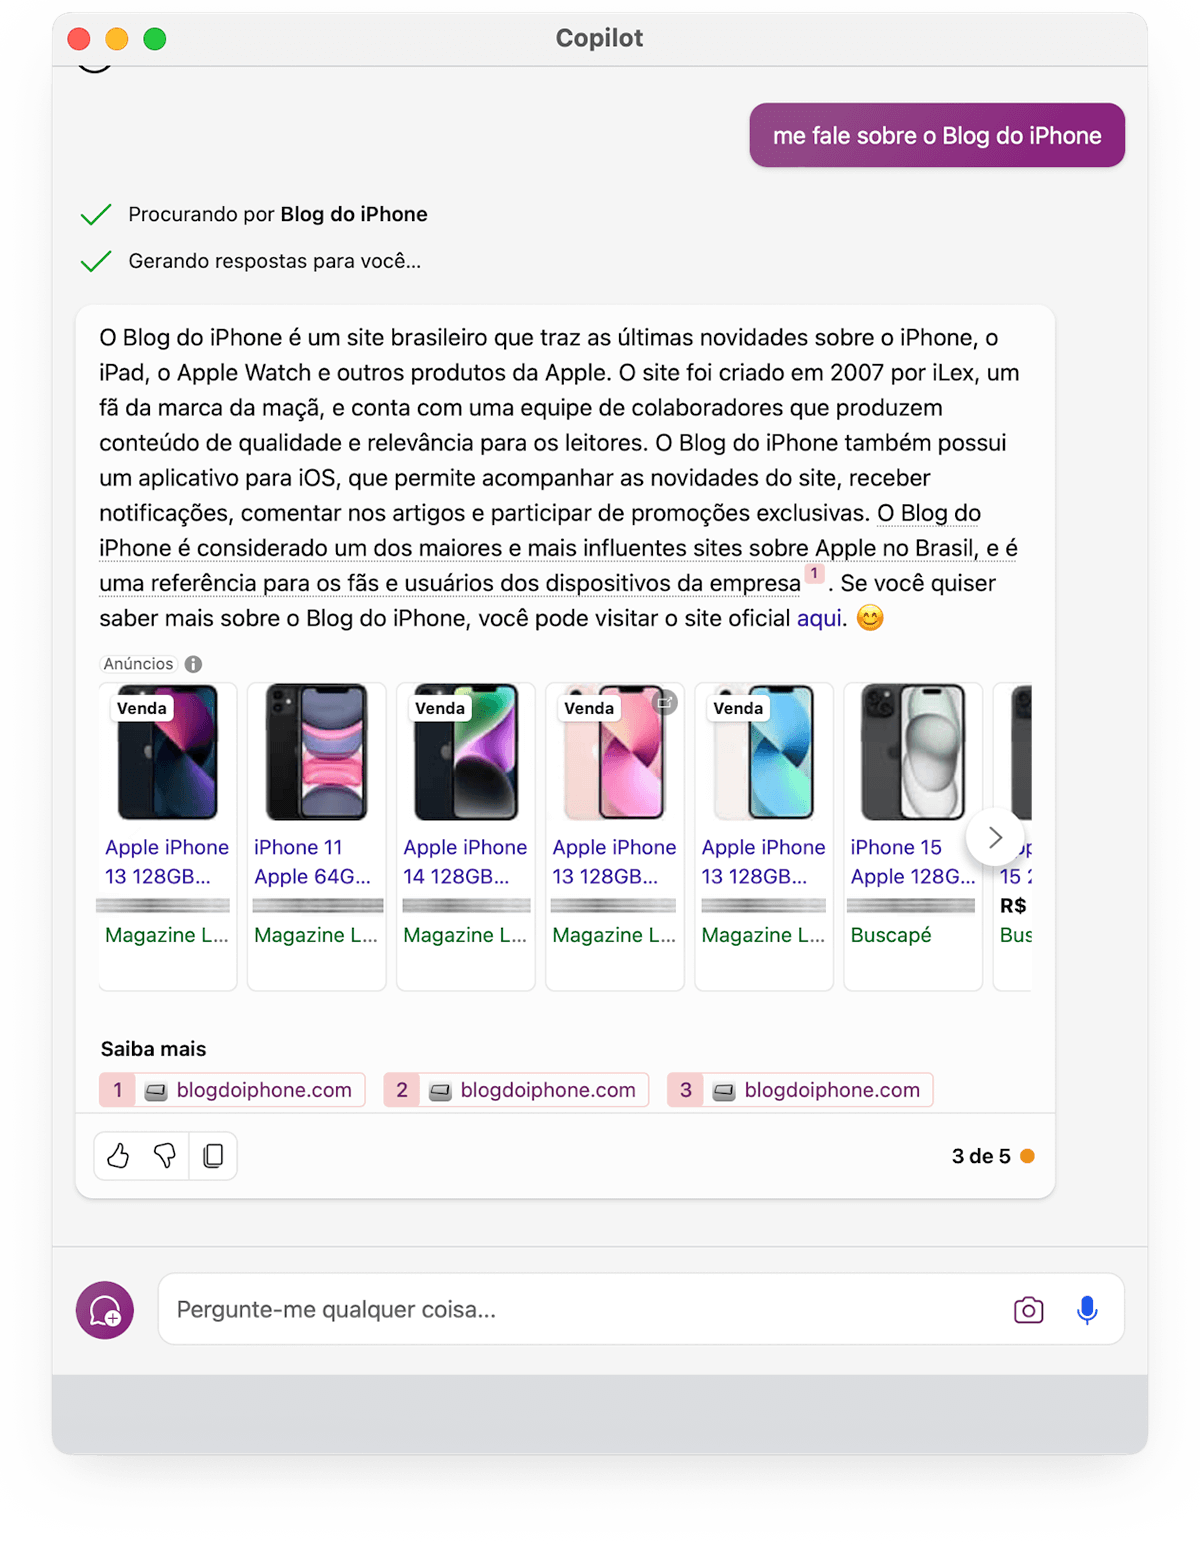Open source 2 blogdoiphone.com
Screen dimensions: 1200x1560
click(516, 1090)
